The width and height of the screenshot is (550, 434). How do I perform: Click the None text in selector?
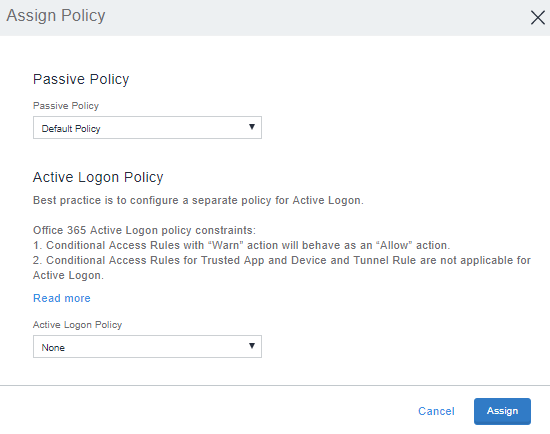53,348
